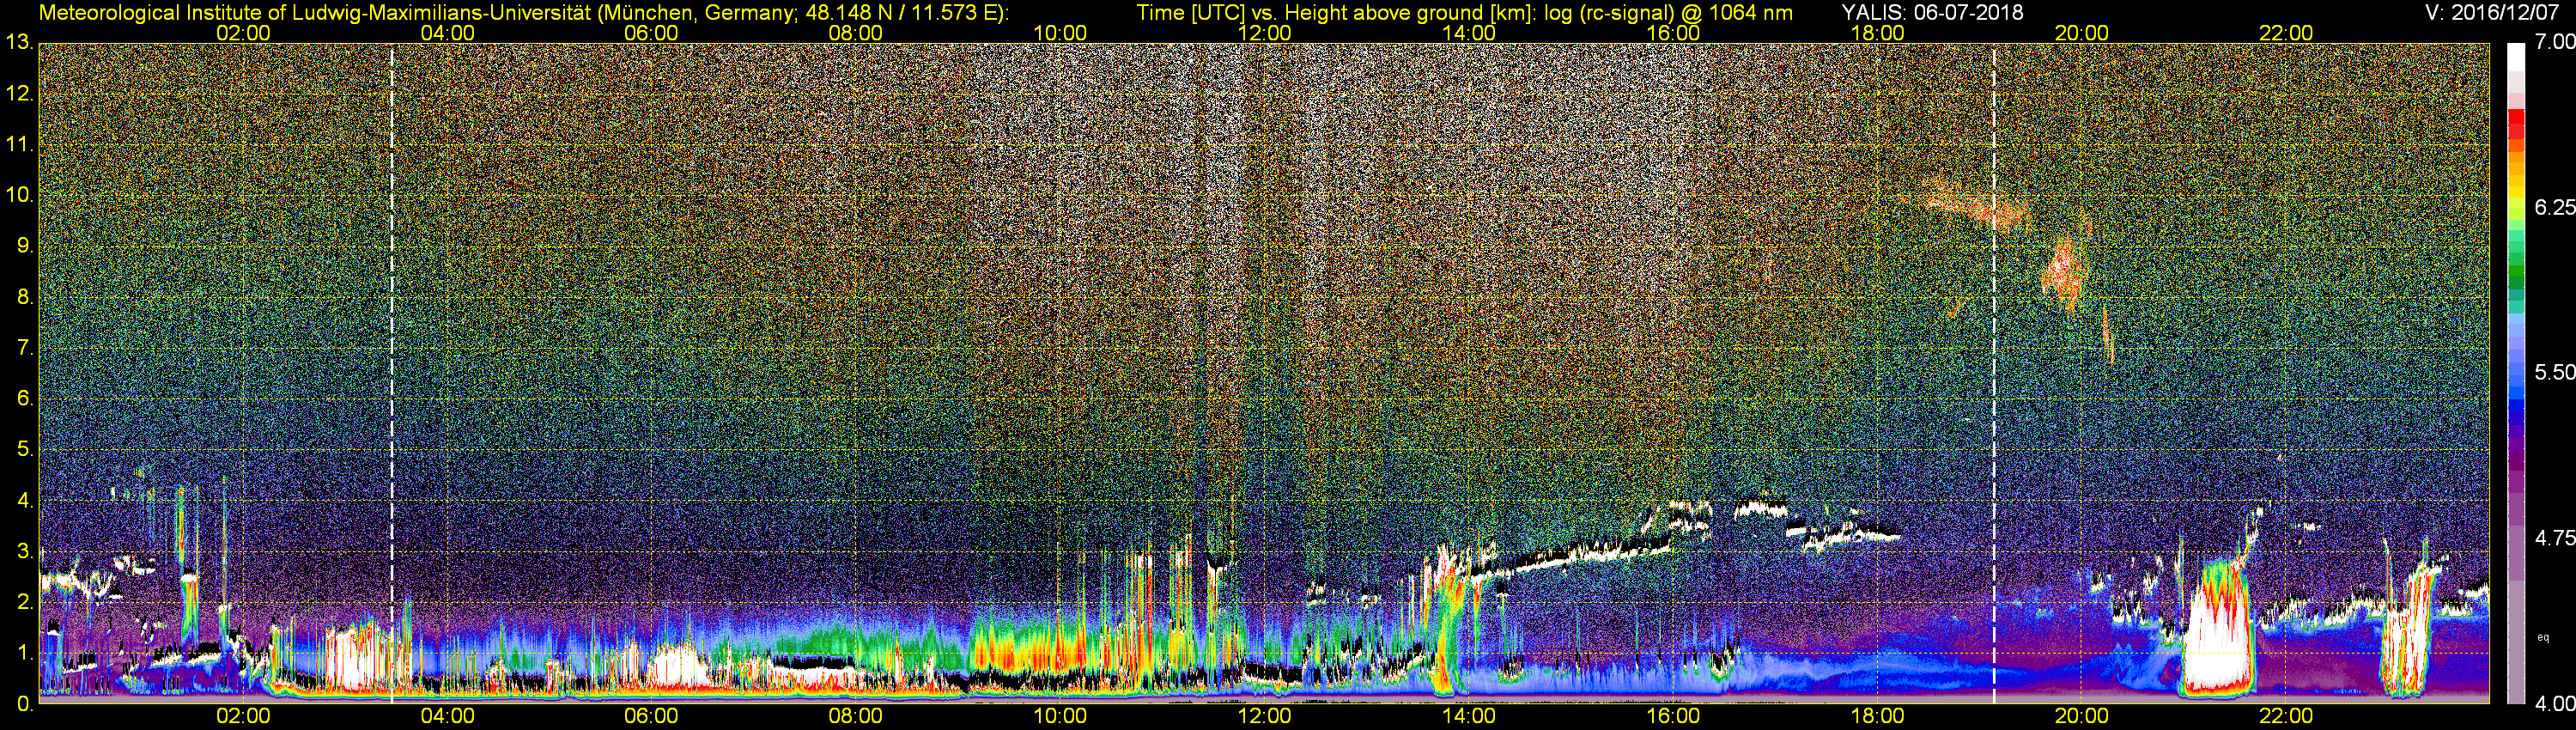The image size is (2576, 730).
Task: Click the '6.' height axis label
Action: pyautogui.click(x=24, y=399)
